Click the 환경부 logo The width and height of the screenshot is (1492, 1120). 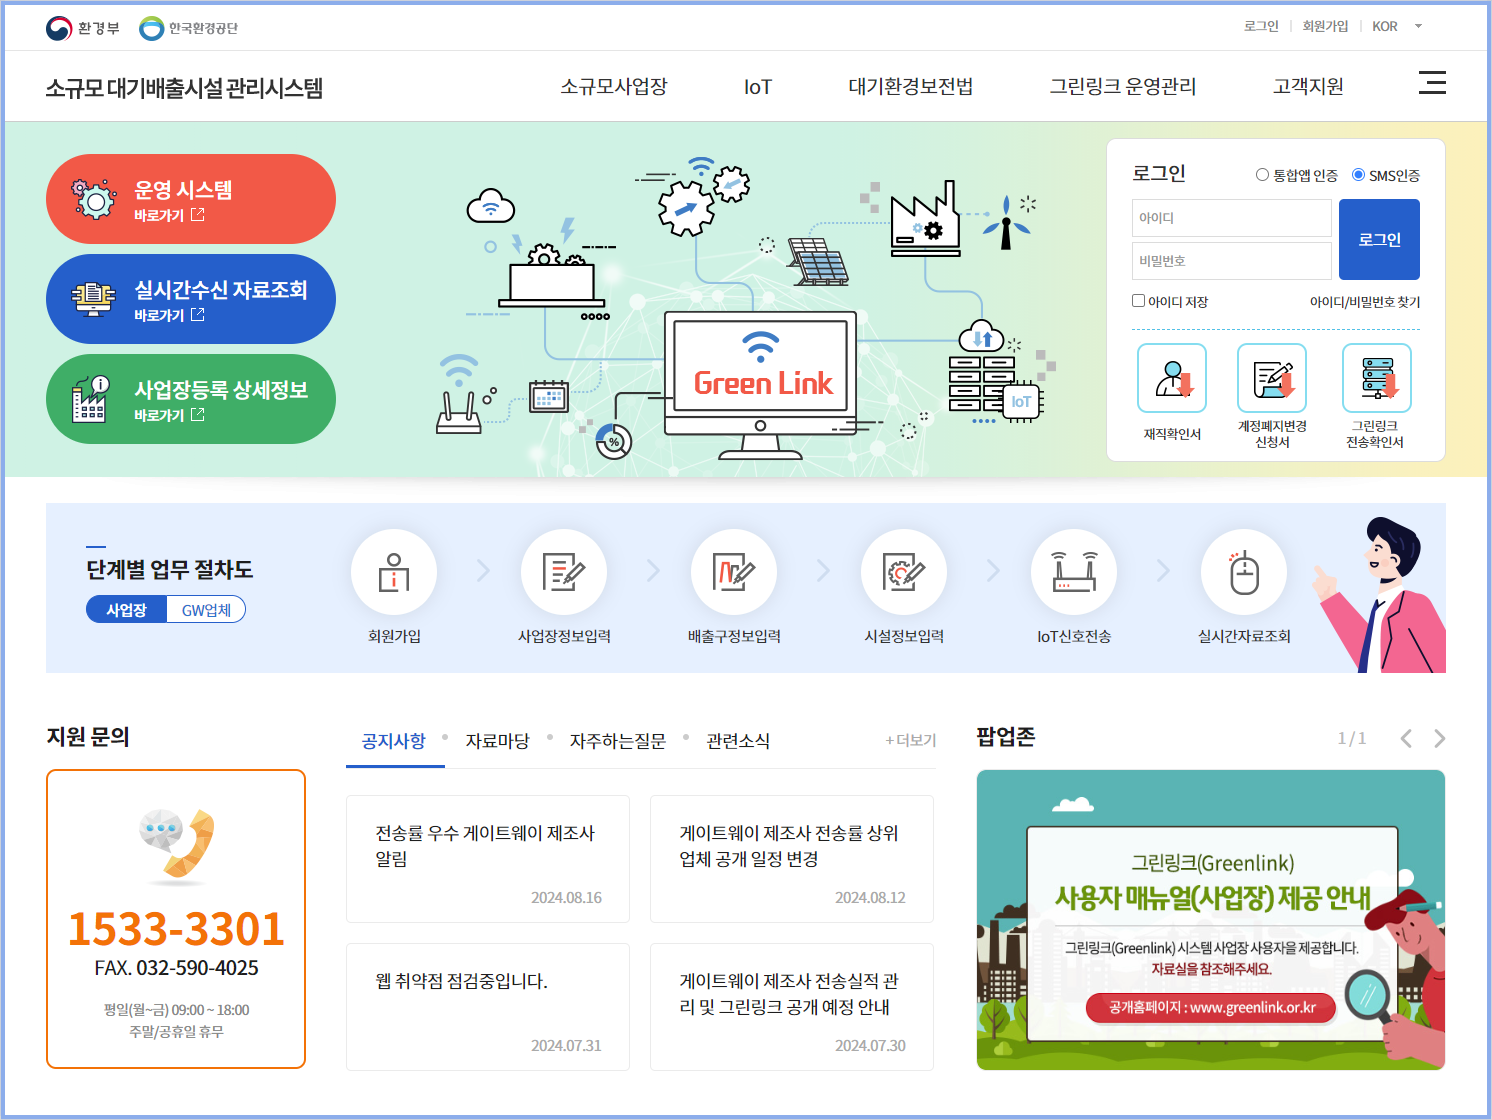pos(82,28)
